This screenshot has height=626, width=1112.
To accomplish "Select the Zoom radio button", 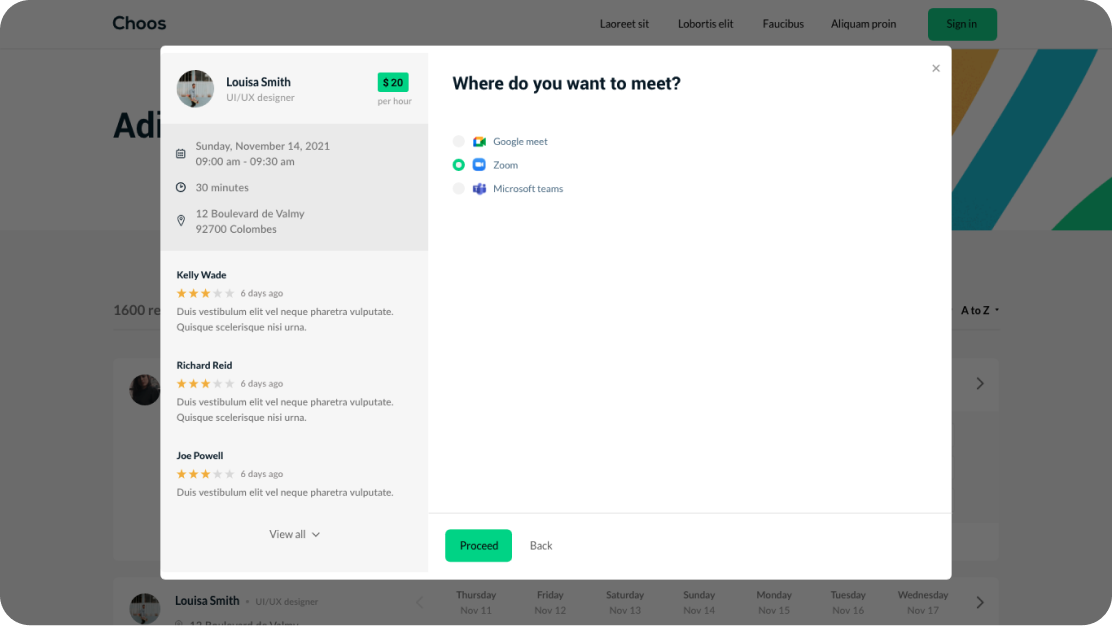I will [459, 165].
